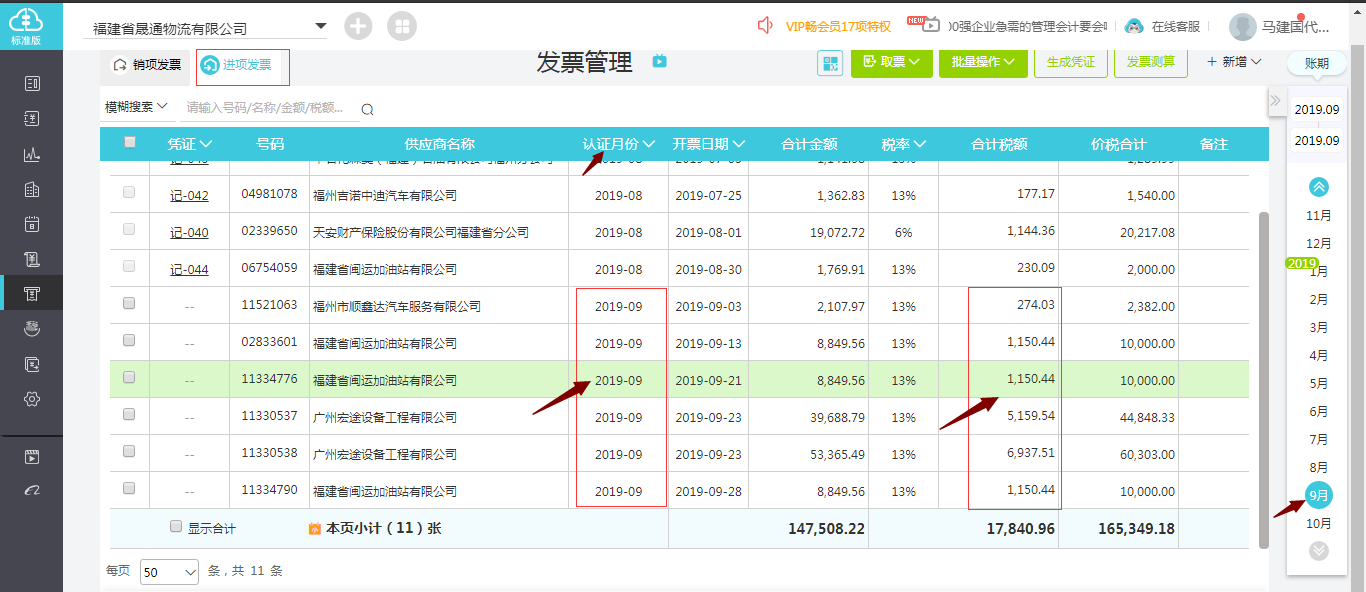
Task: Toggle the select-all checkbox in table header
Action: [x=129, y=143]
